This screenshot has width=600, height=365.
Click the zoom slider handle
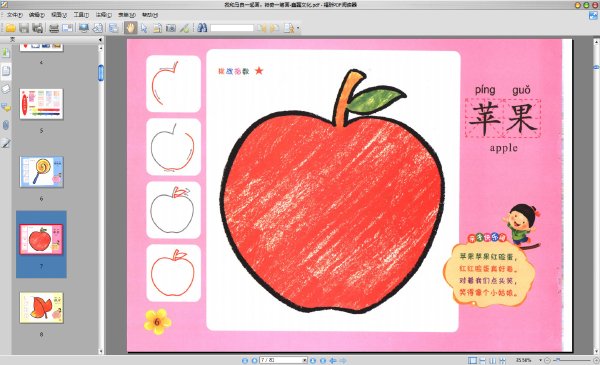tap(558, 360)
